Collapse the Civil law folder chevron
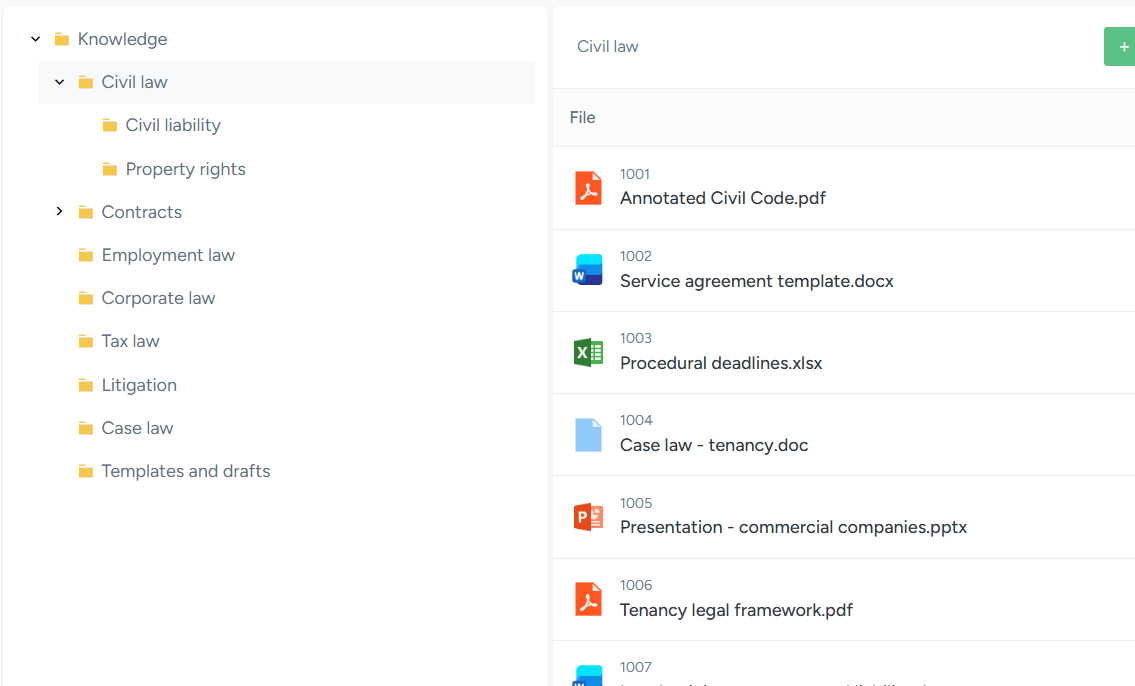 pyautogui.click(x=59, y=82)
